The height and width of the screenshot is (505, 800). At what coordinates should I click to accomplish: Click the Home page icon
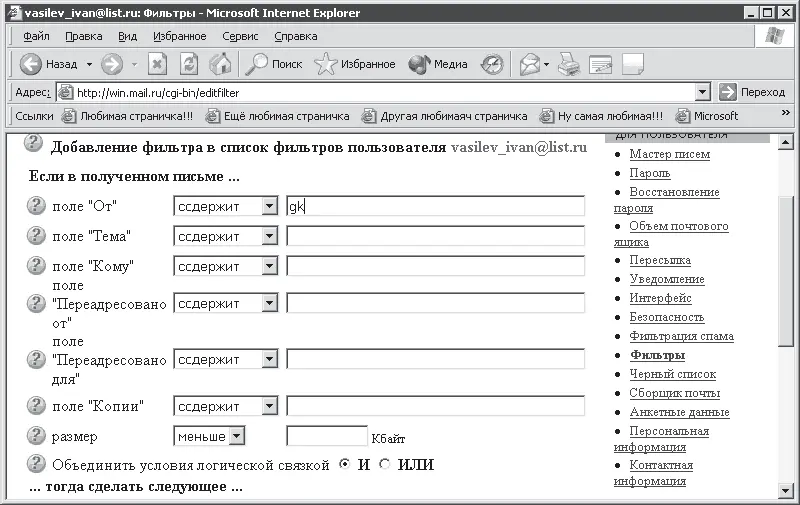coord(220,64)
